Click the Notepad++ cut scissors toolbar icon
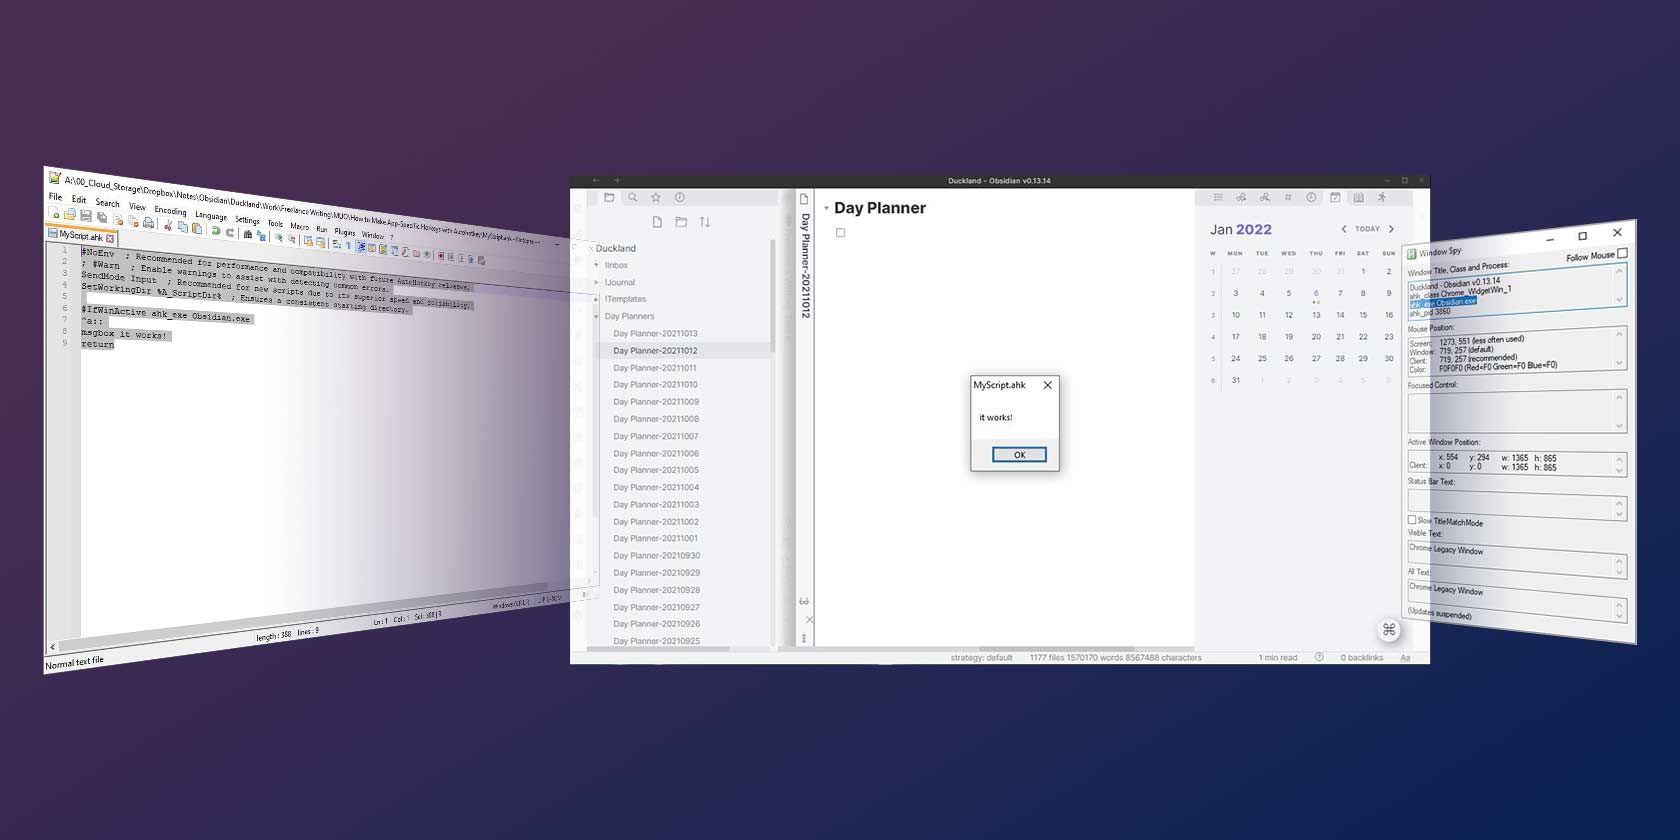 [168, 224]
